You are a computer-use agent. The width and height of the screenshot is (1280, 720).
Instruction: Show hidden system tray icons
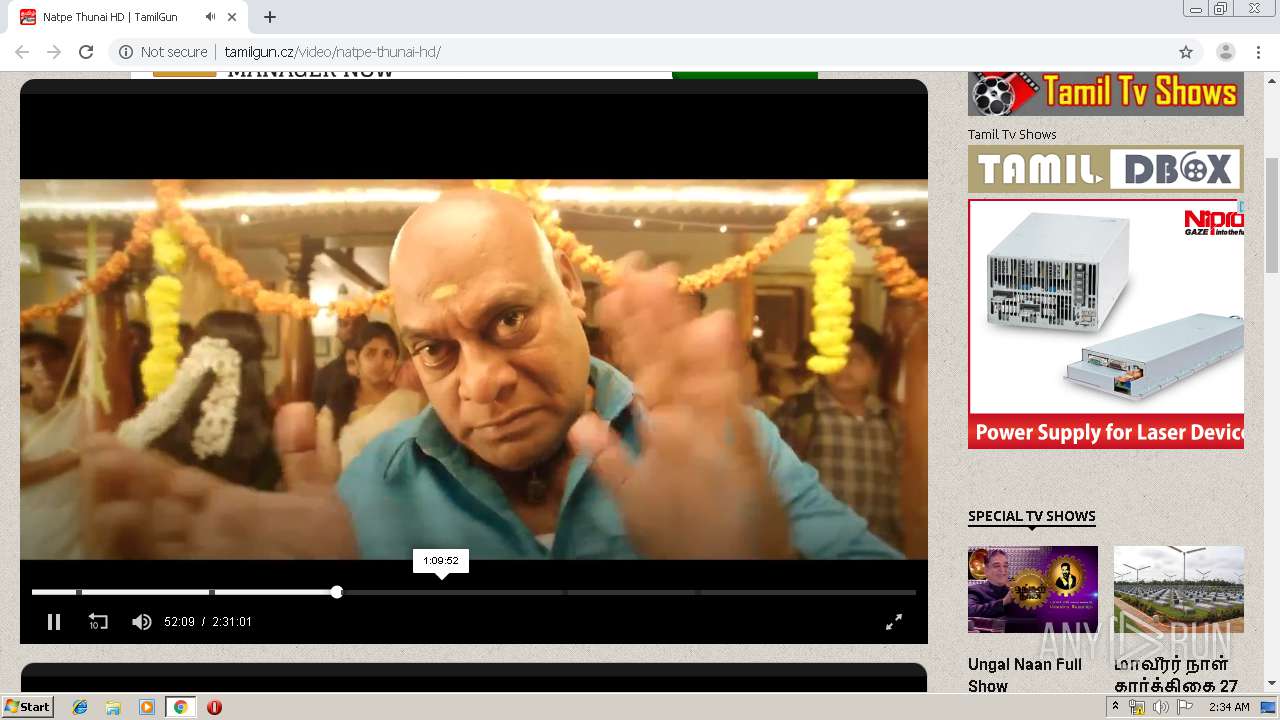tap(1115, 706)
